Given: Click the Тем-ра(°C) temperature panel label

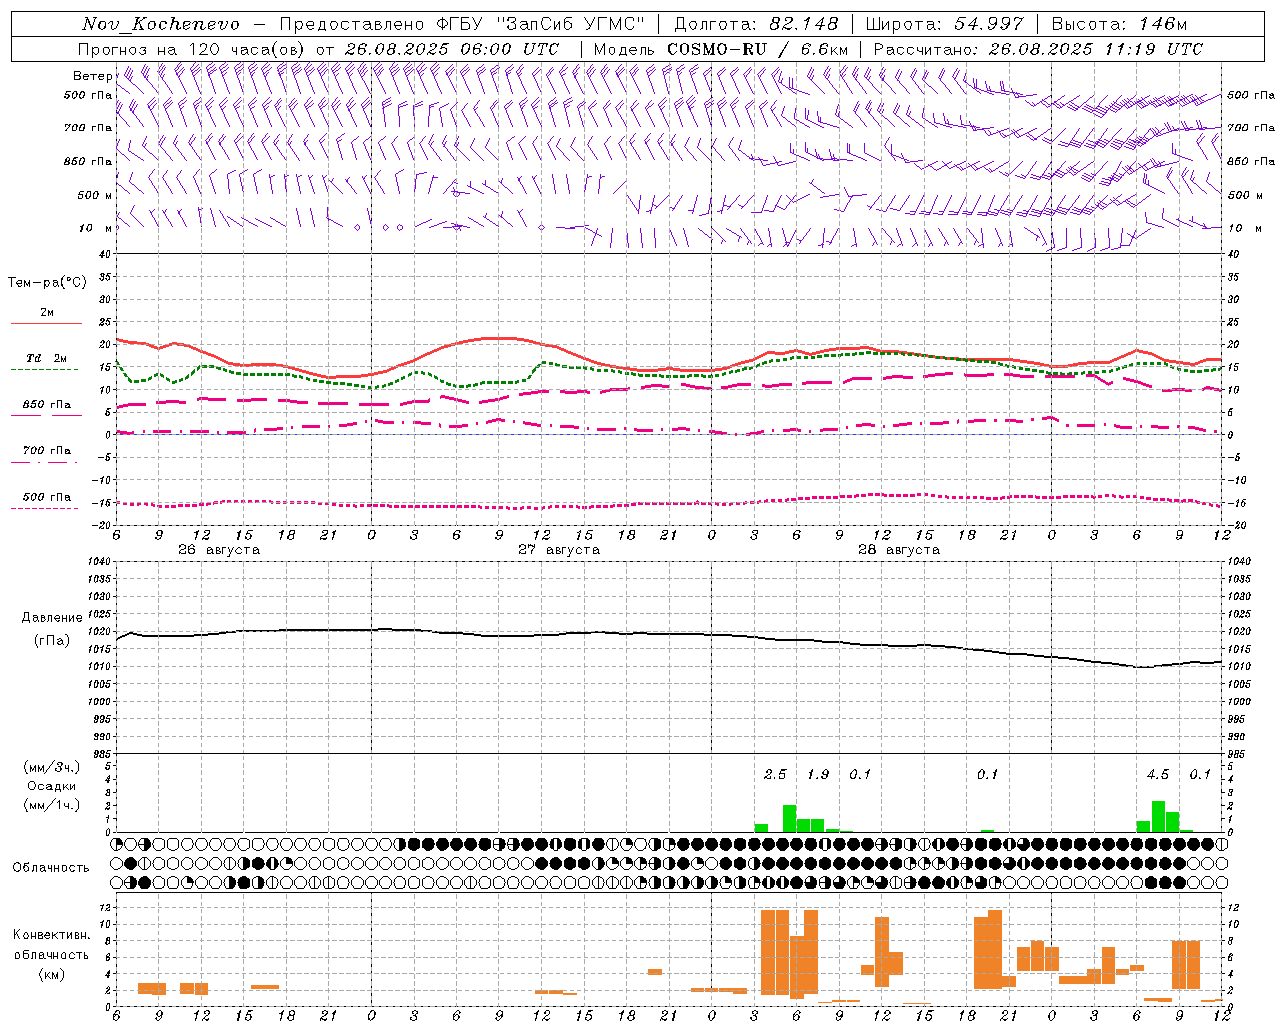Looking at the screenshot, I should coord(47,283).
